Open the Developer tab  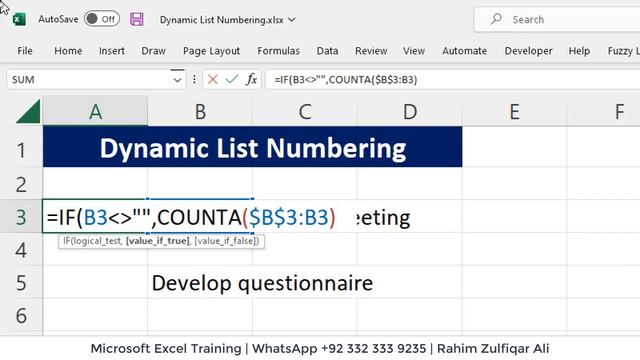(529, 51)
